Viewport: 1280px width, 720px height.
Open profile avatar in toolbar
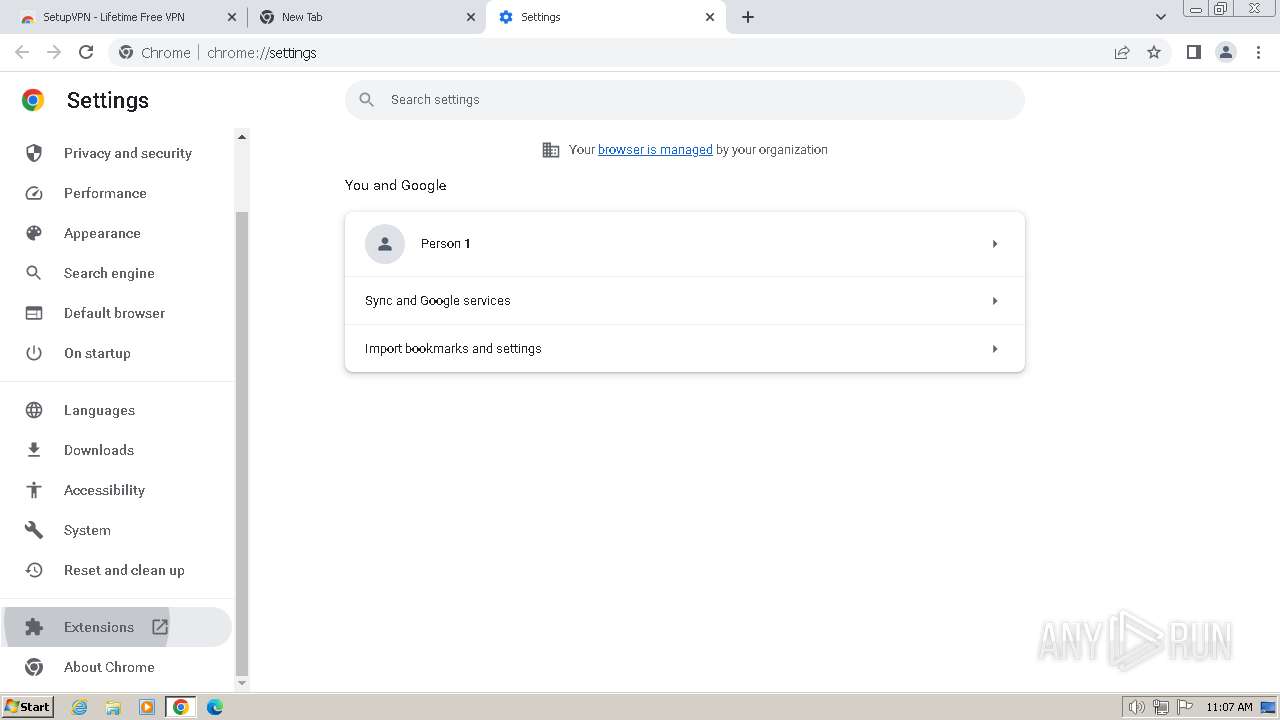coord(1226,52)
